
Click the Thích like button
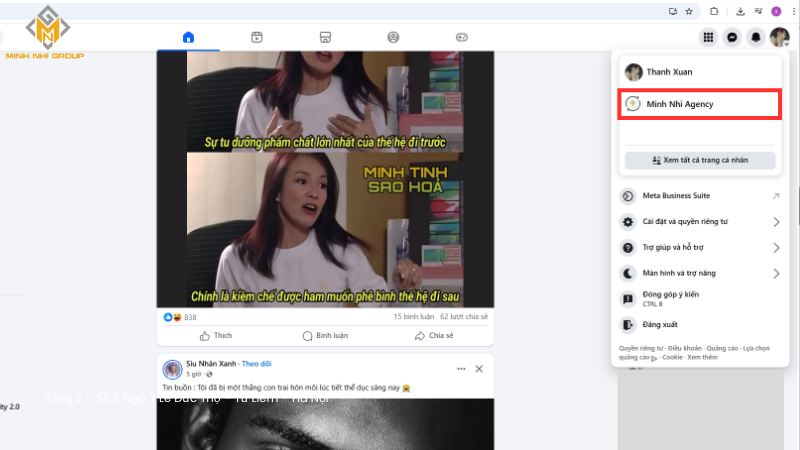pos(216,336)
